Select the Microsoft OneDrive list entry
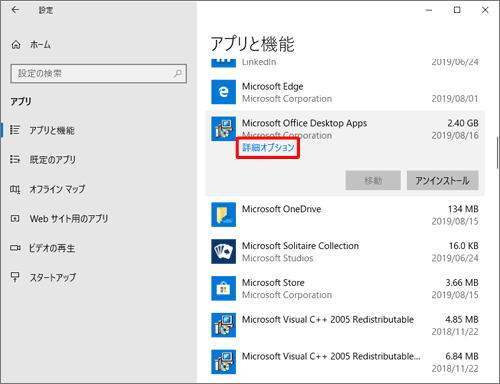 coord(345,215)
